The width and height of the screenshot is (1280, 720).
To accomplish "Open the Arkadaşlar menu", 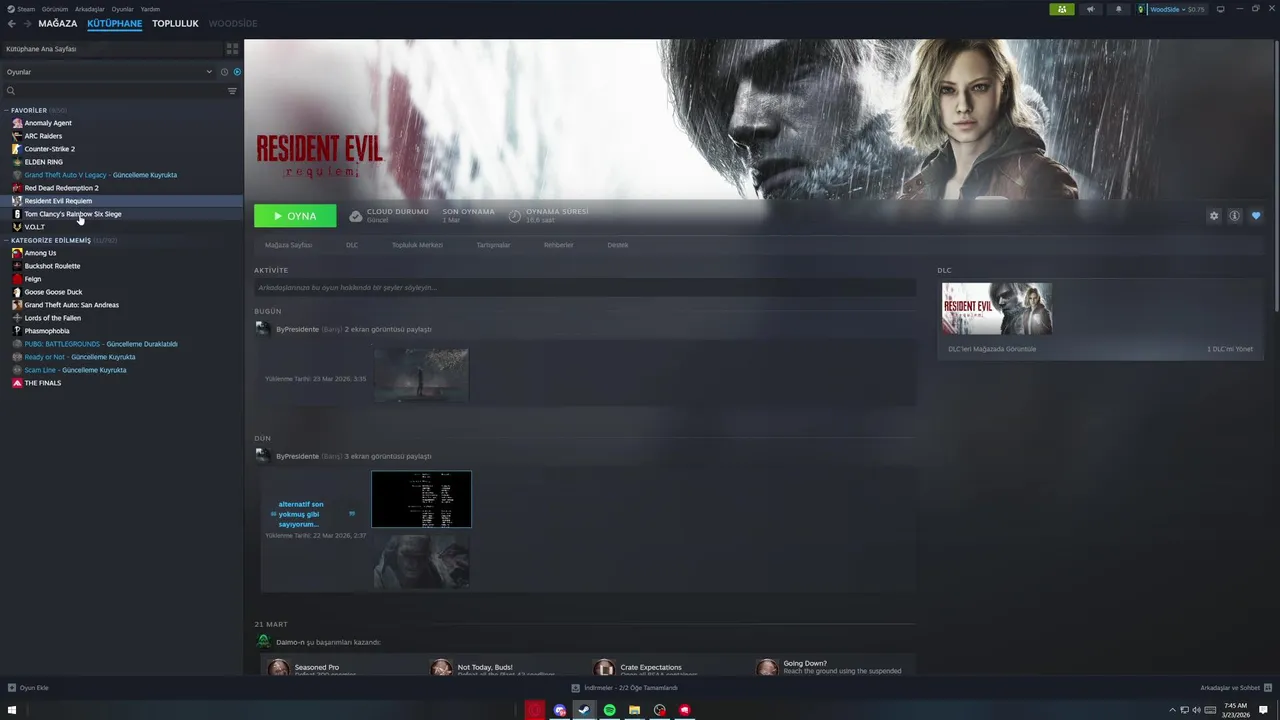I will pyautogui.click(x=90, y=9).
